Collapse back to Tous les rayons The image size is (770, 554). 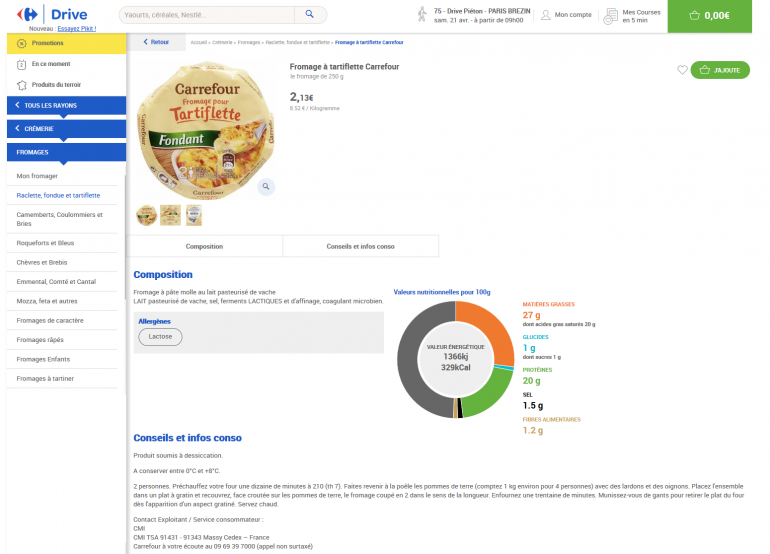66,105
